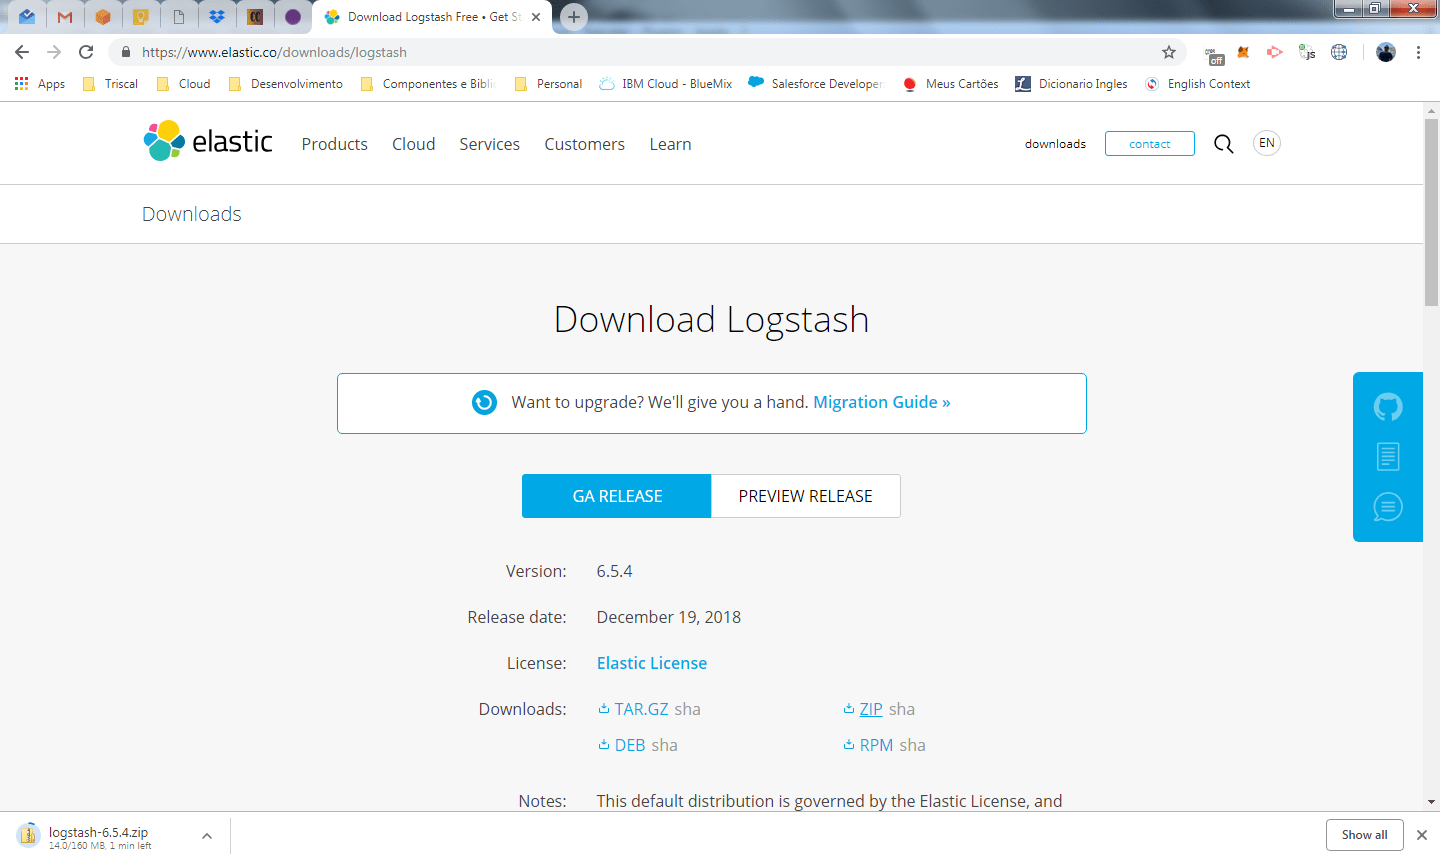
Task: Expand the Desenvolvimento bookmarks folder
Action: (286, 84)
